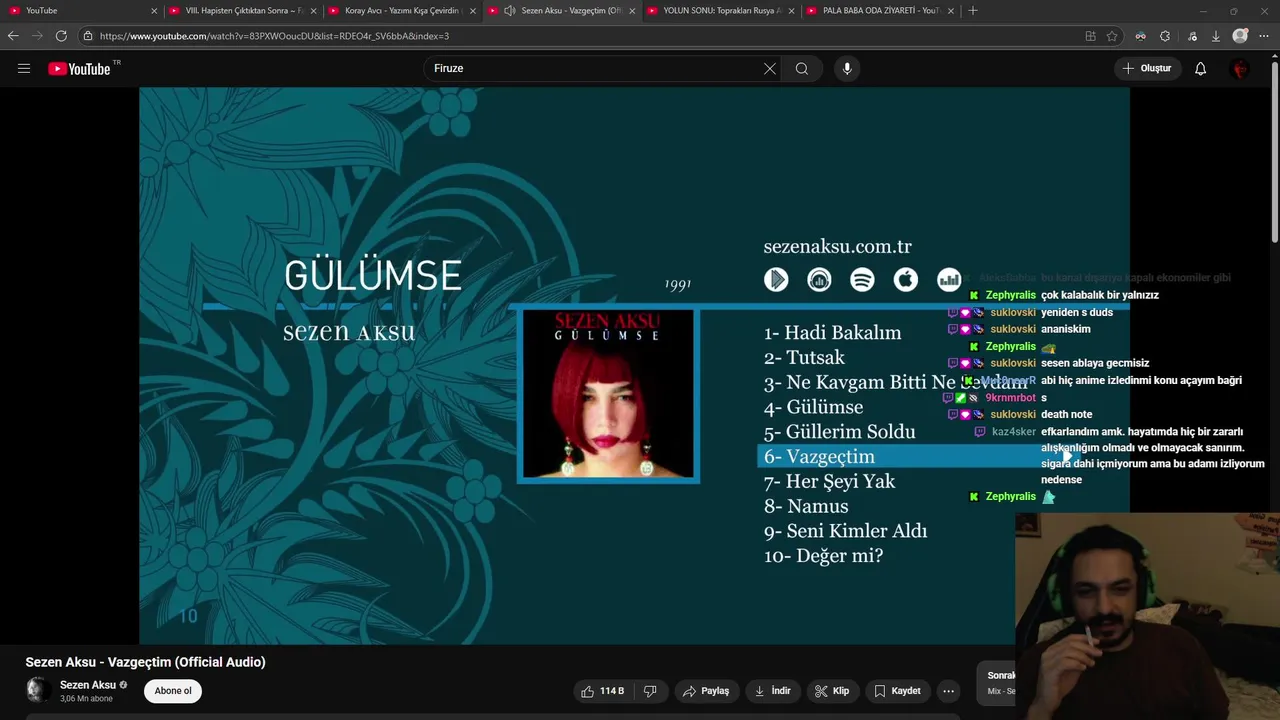Like the video with thumbs up
The width and height of the screenshot is (1280, 720).
click(603, 691)
